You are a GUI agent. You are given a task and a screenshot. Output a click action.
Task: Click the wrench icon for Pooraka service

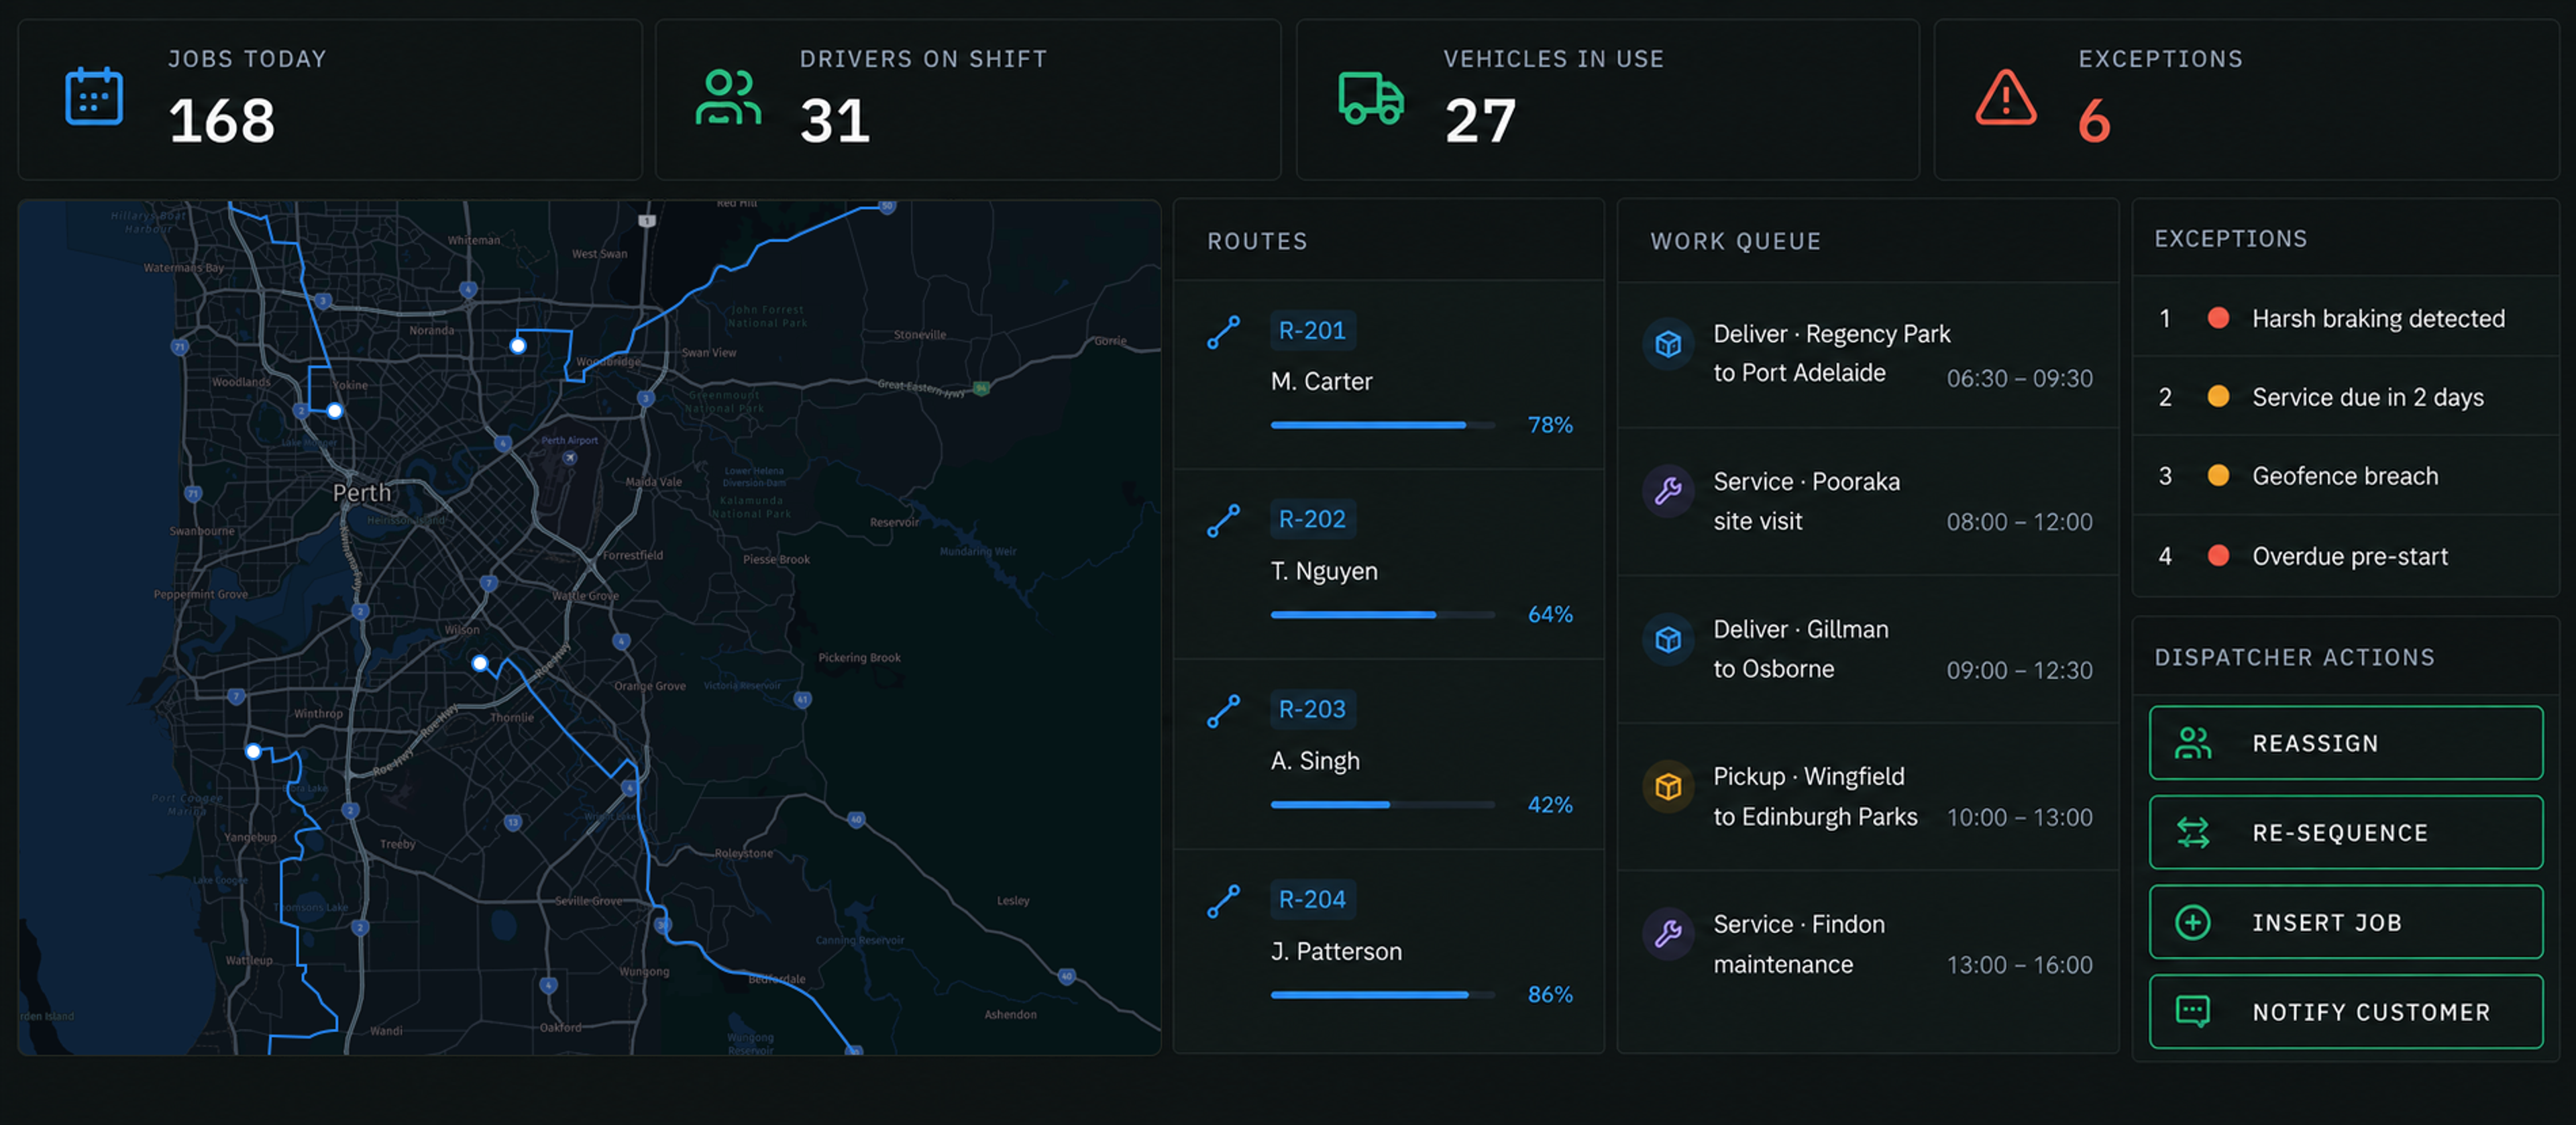tap(1668, 491)
